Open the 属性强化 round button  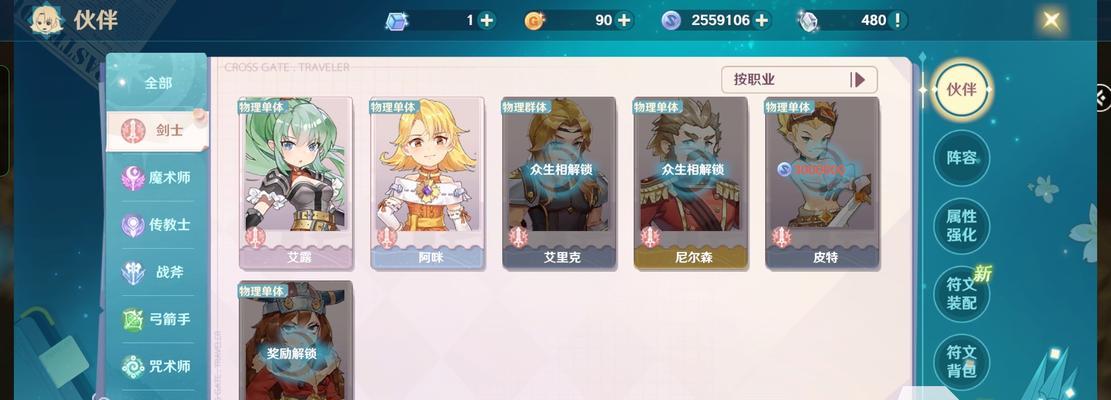click(961, 225)
